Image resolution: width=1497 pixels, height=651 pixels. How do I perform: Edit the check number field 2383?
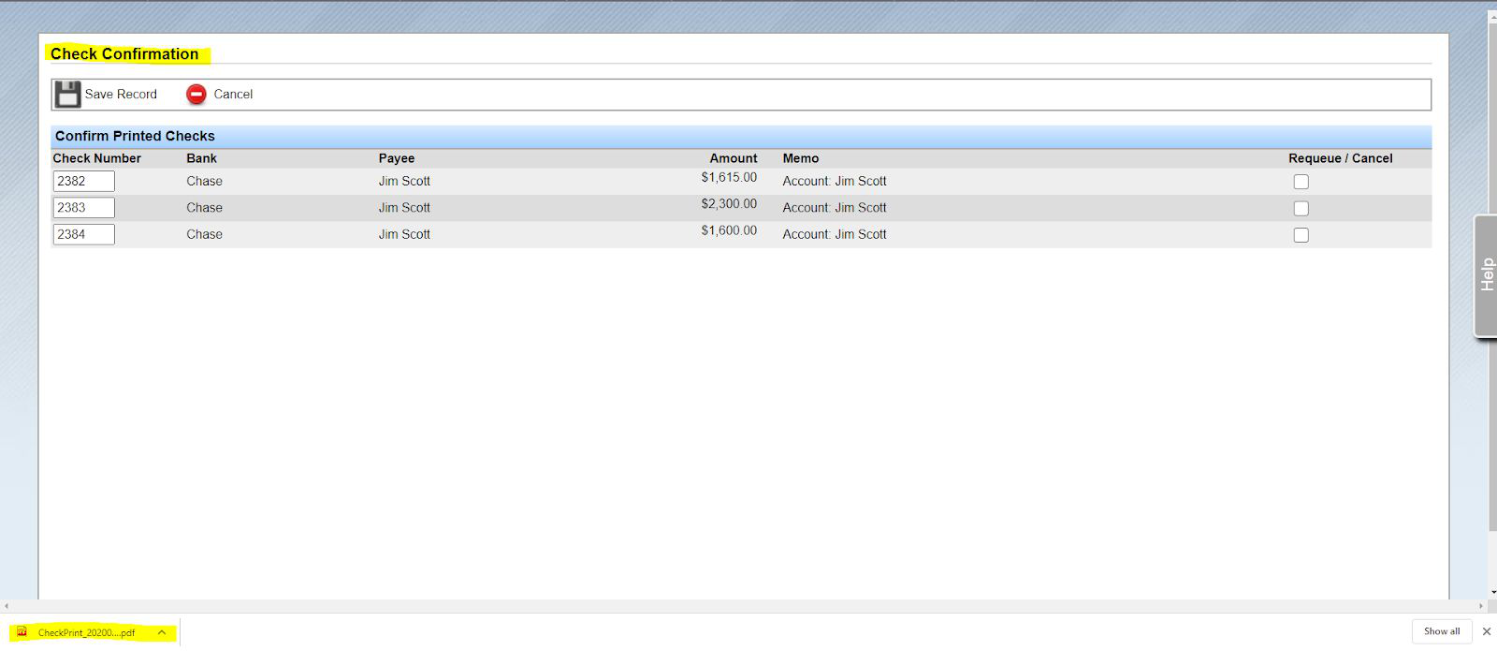pos(84,208)
